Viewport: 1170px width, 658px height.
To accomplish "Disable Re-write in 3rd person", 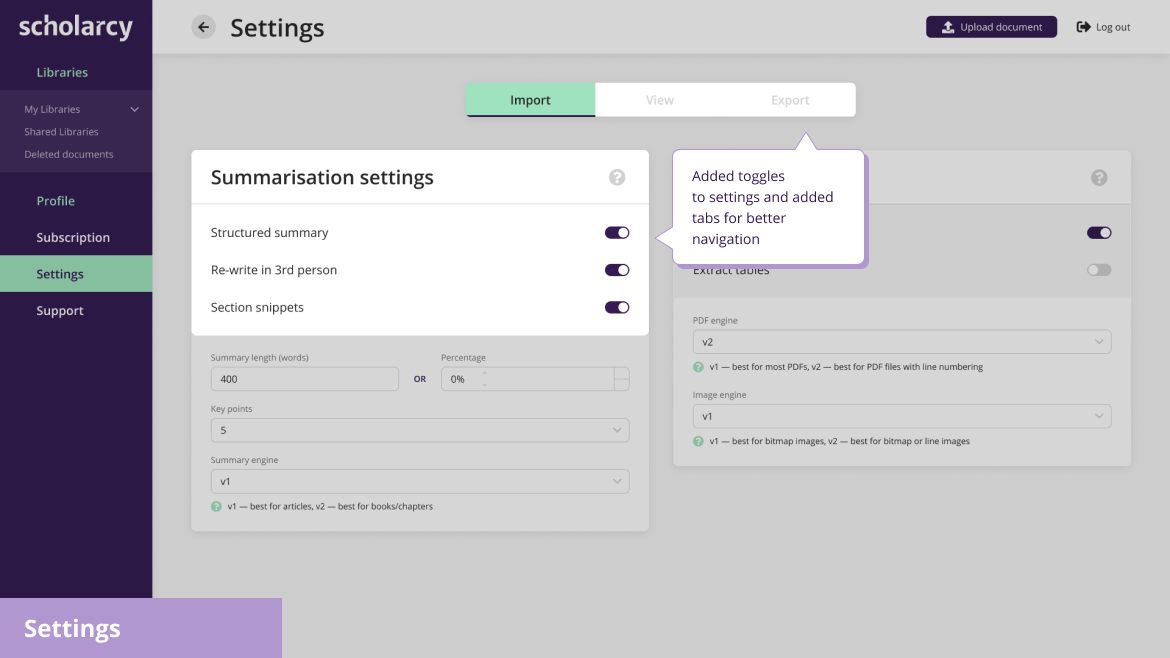I will click(616, 270).
